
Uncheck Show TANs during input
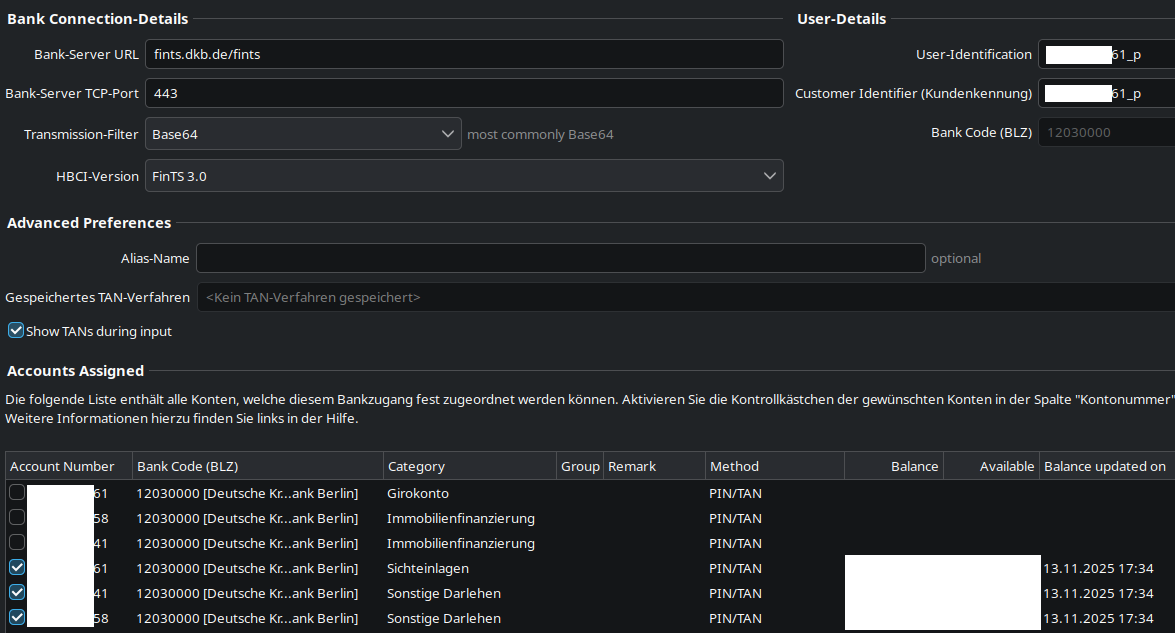[16, 331]
